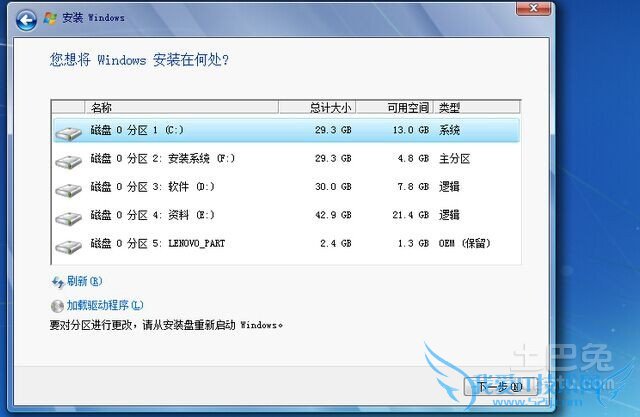Click the 21.4 GB free space value
This screenshot has height=417, width=640.
(x=411, y=215)
